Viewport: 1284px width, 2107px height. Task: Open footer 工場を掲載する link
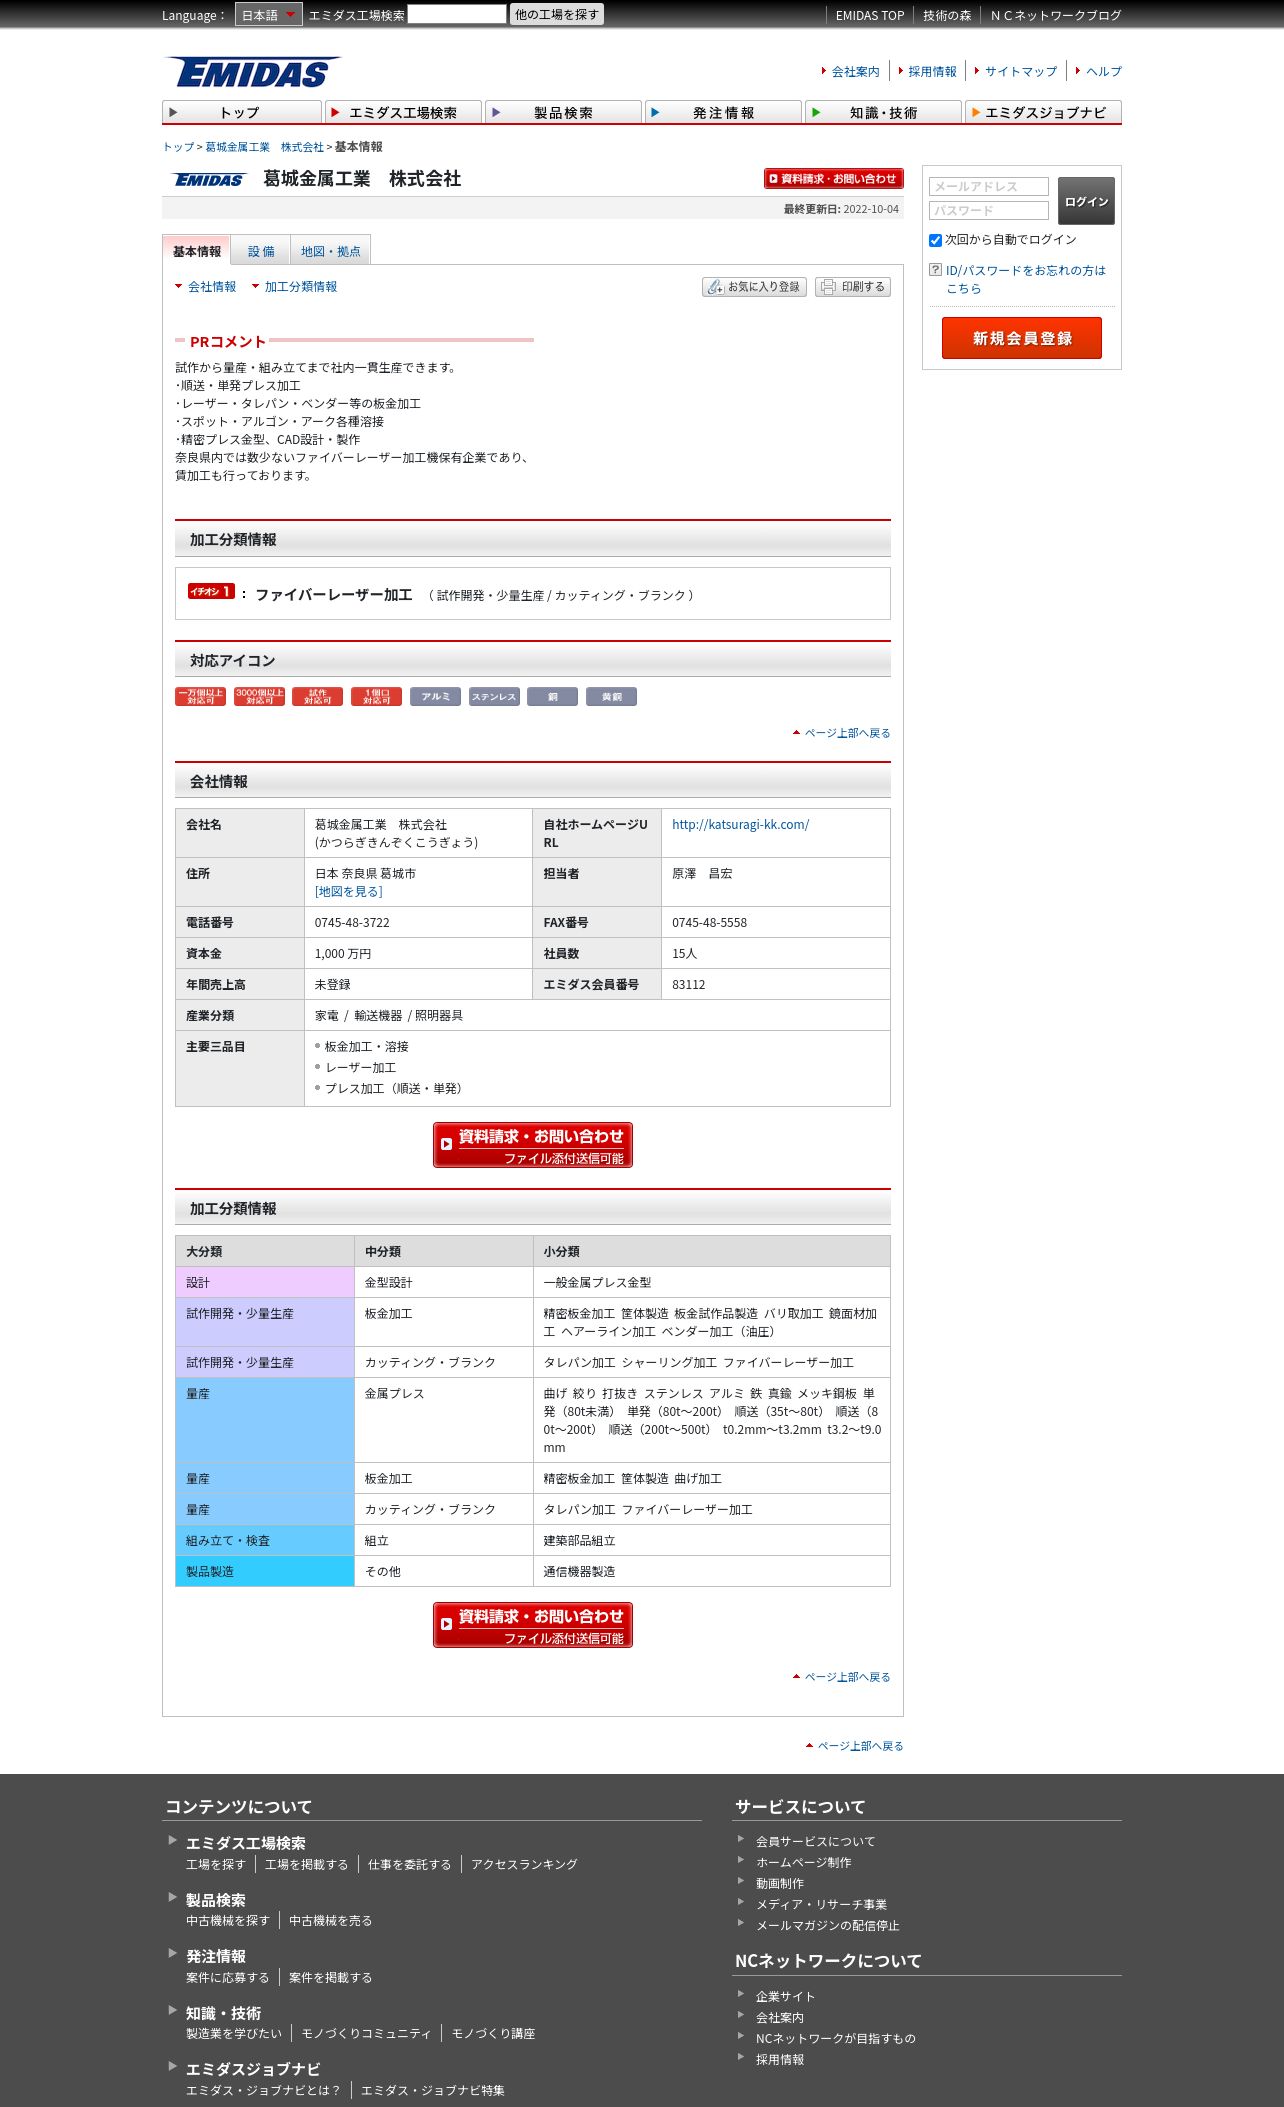(306, 1865)
